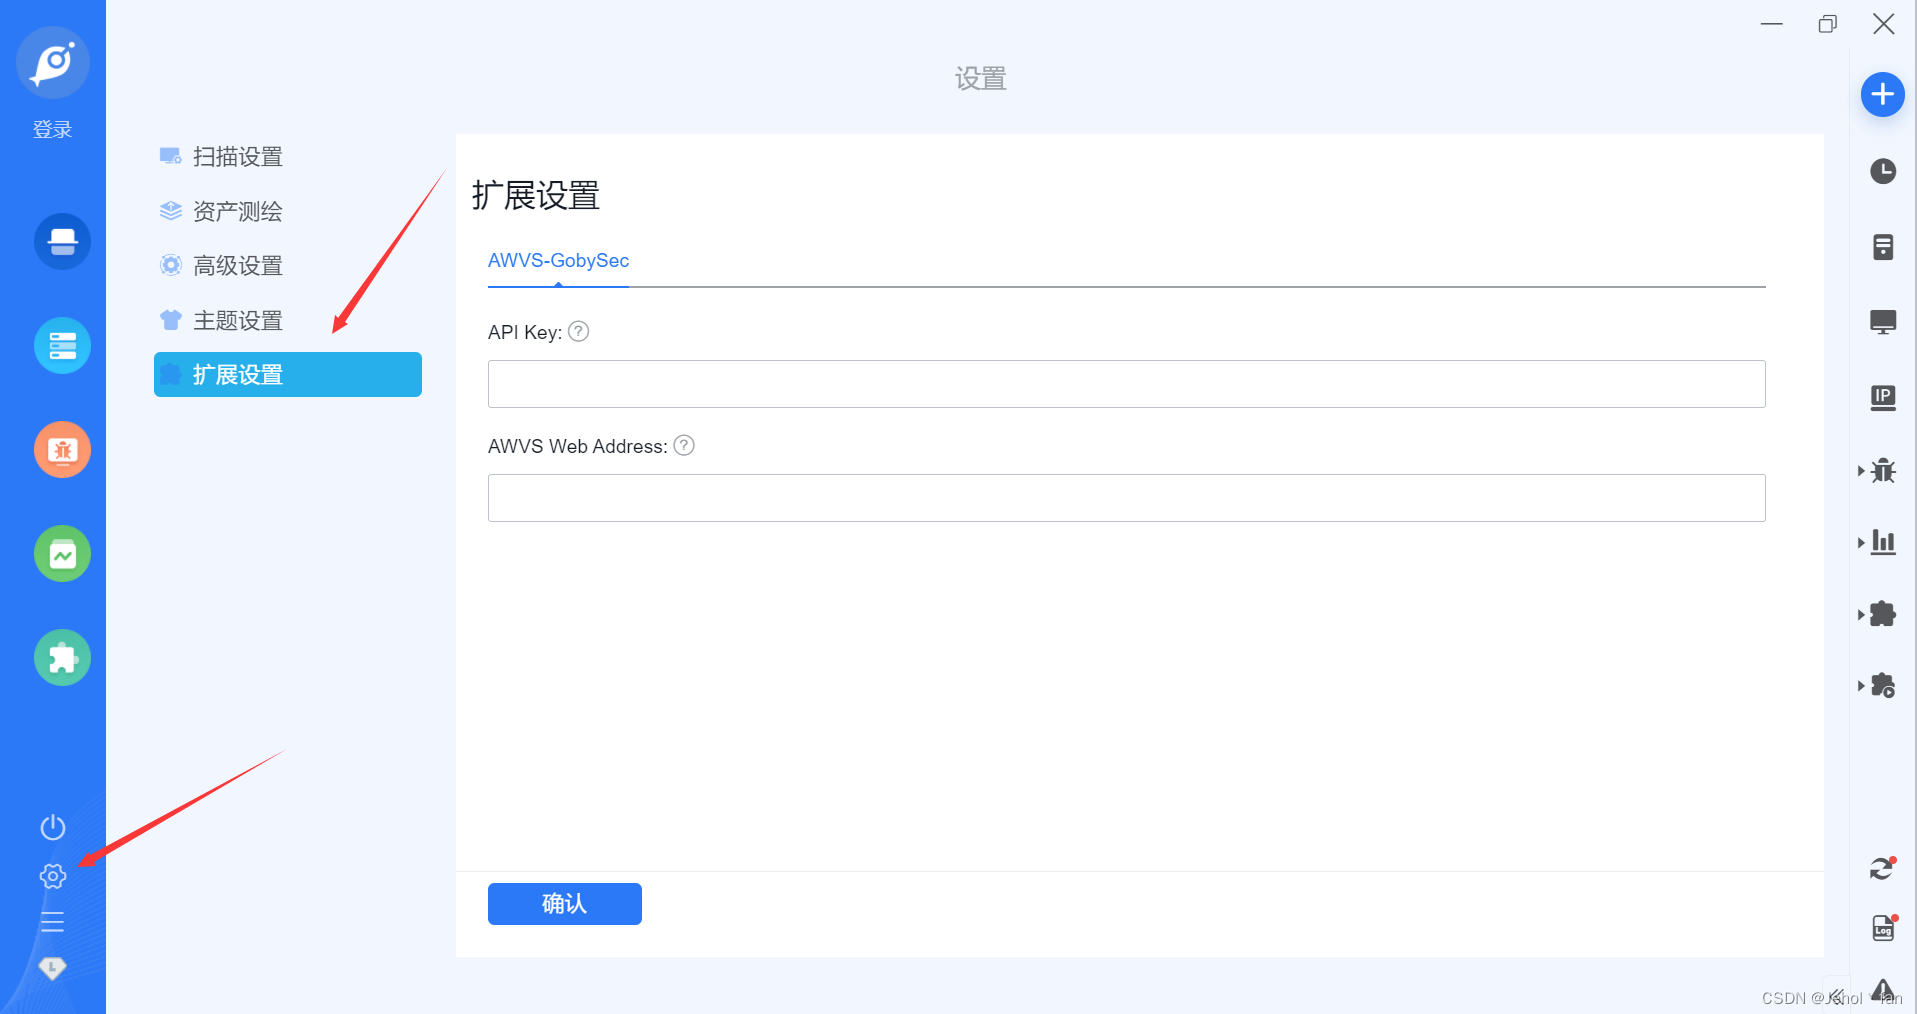Start a new scan with the blue plus button
The width and height of the screenshot is (1917, 1014).
click(1882, 95)
